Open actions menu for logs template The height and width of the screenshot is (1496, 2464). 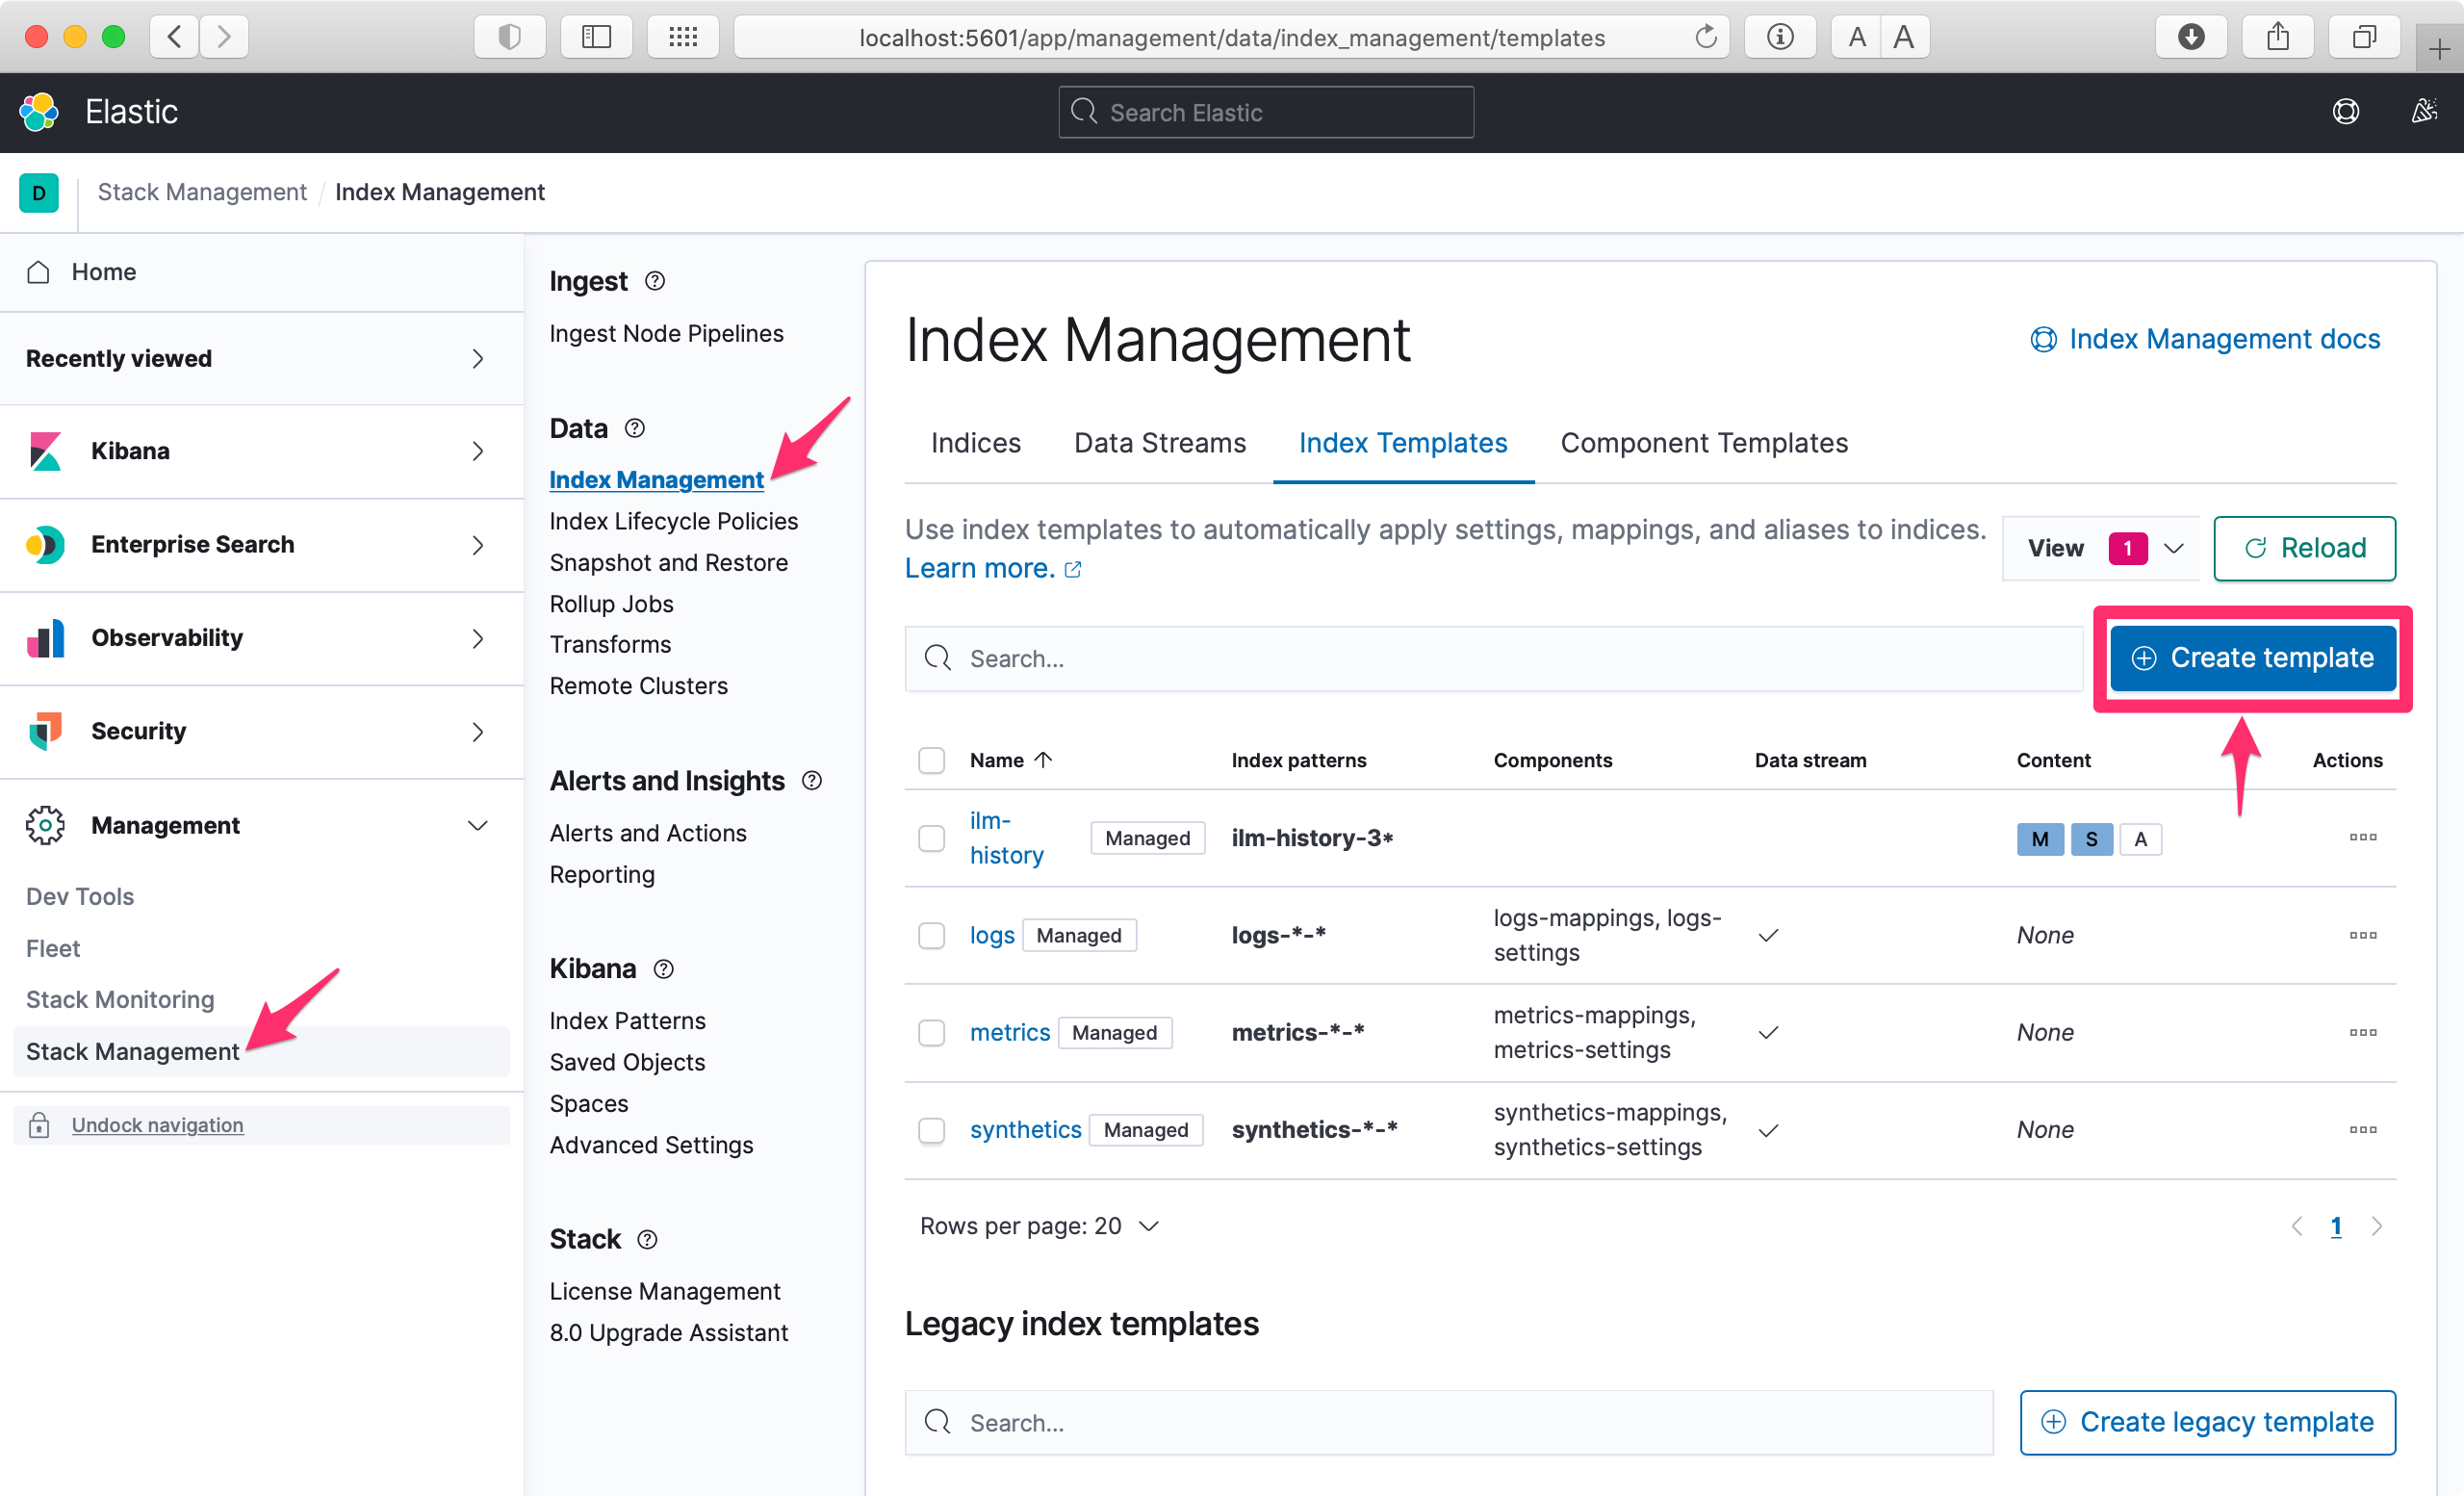coord(2362,935)
